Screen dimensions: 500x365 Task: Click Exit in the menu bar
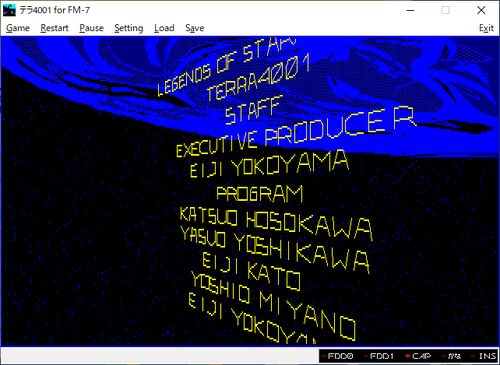(486, 28)
